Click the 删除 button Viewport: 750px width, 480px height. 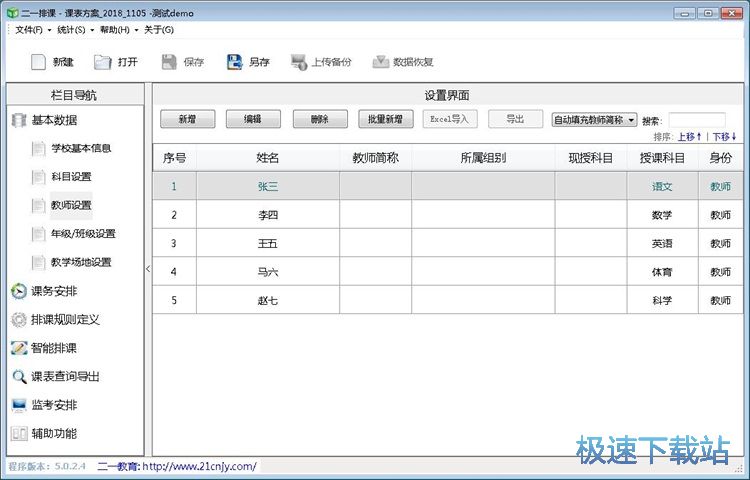coord(320,119)
